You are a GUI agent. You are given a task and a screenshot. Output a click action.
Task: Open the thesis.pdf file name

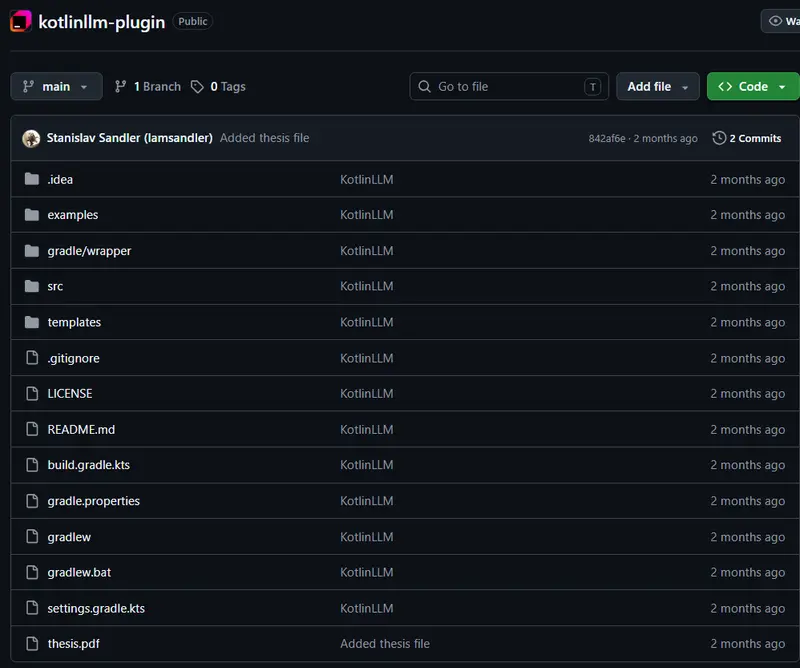click(x=73, y=644)
